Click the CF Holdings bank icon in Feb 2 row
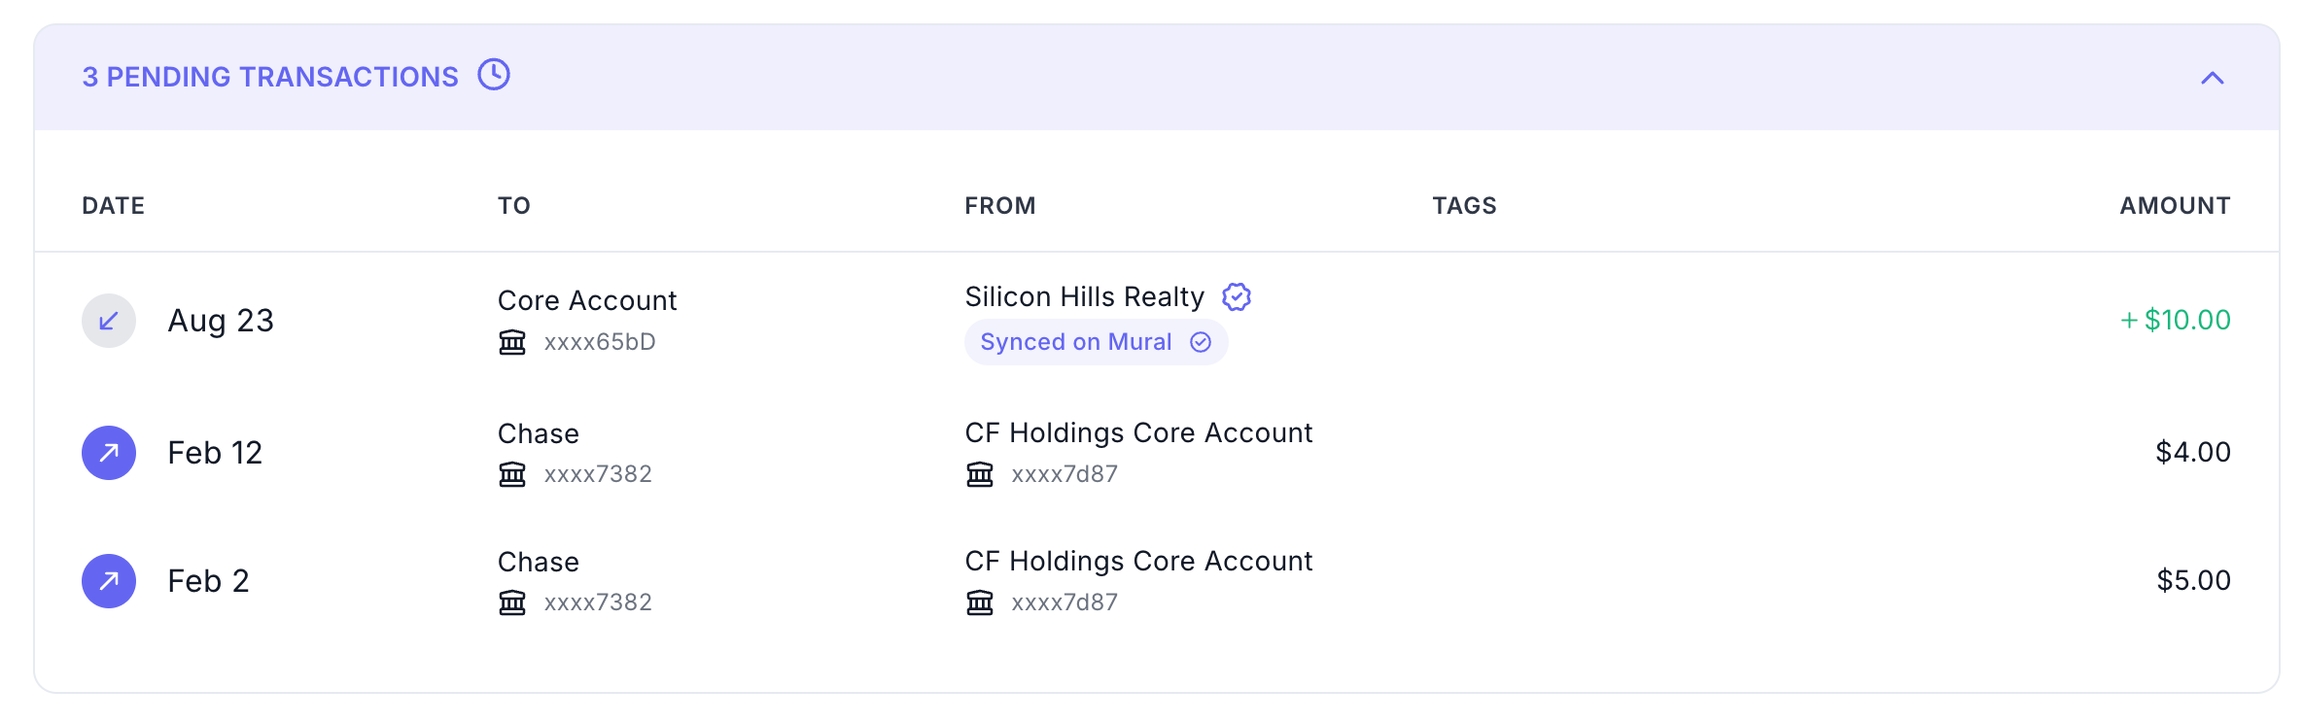Image resolution: width=2304 pixels, height=723 pixels. pos(980,602)
